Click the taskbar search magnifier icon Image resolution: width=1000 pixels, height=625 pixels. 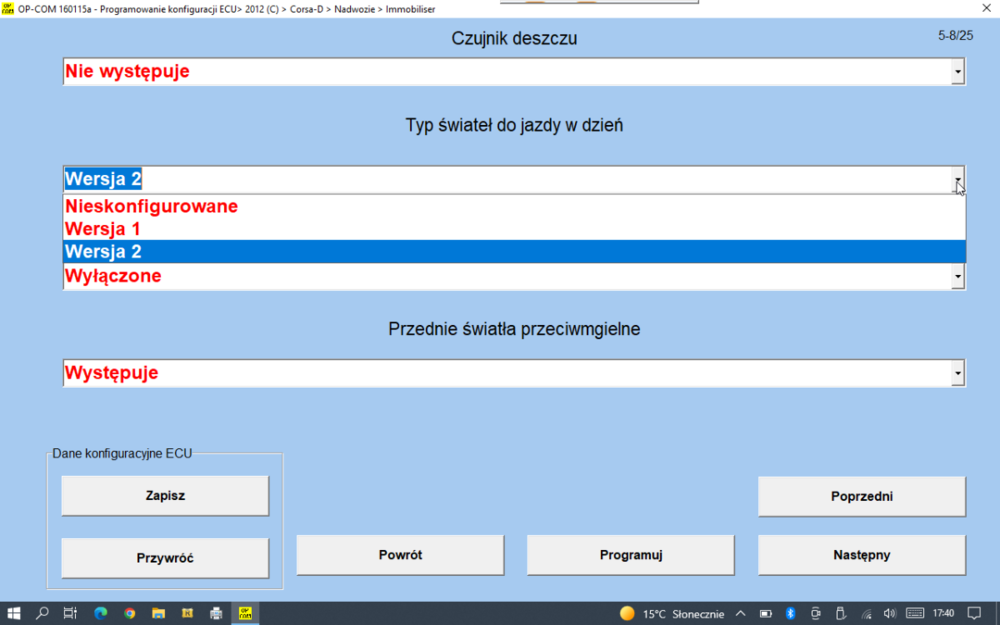coord(42,613)
